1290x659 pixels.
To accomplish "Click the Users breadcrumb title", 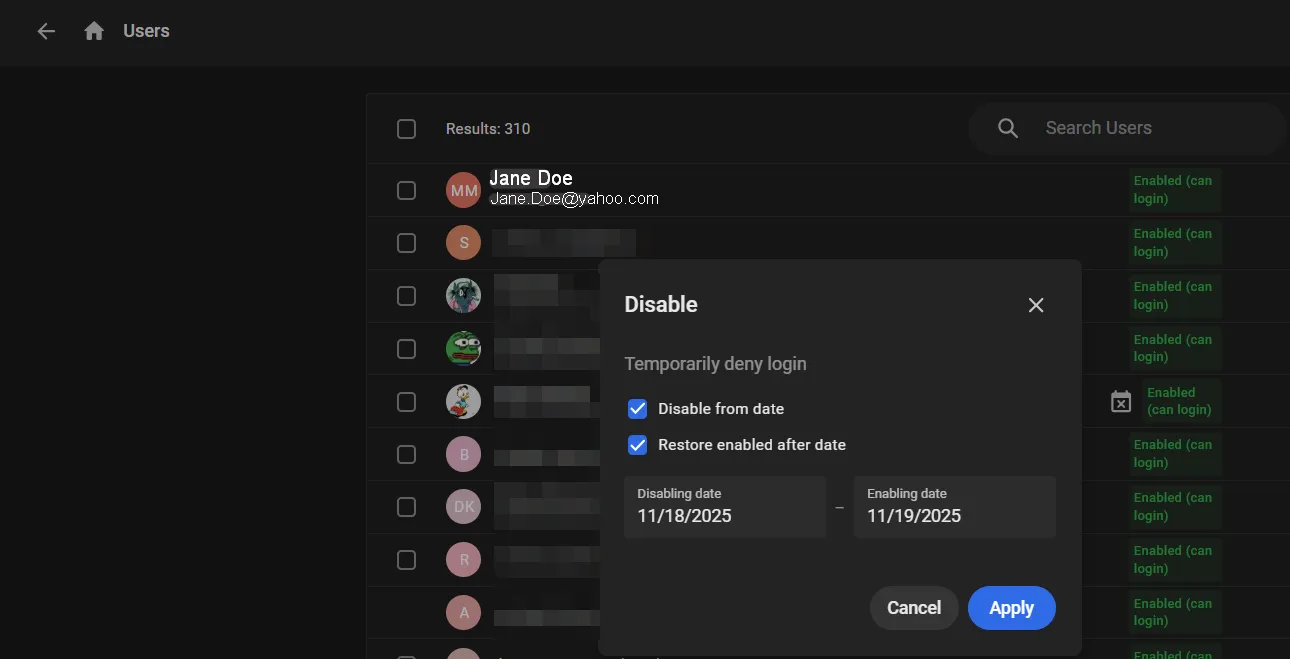I will [x=146, y=31].
